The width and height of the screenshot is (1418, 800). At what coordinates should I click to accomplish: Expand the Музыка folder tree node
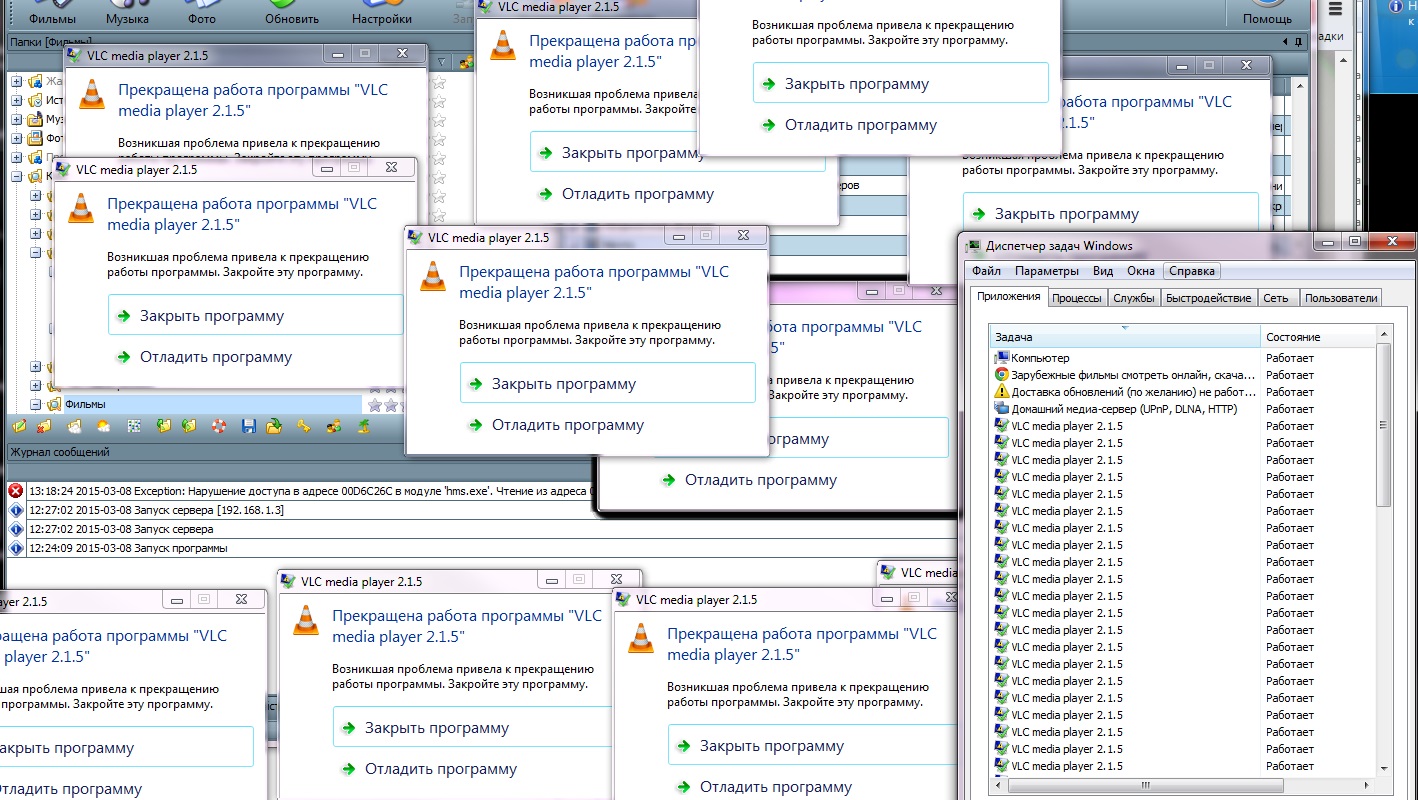click(17, 119)
